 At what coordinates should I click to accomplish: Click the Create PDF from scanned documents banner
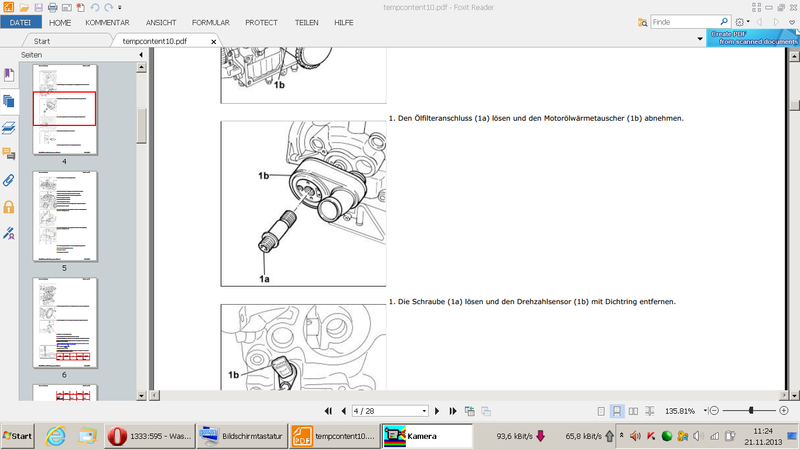click(753, 37)
